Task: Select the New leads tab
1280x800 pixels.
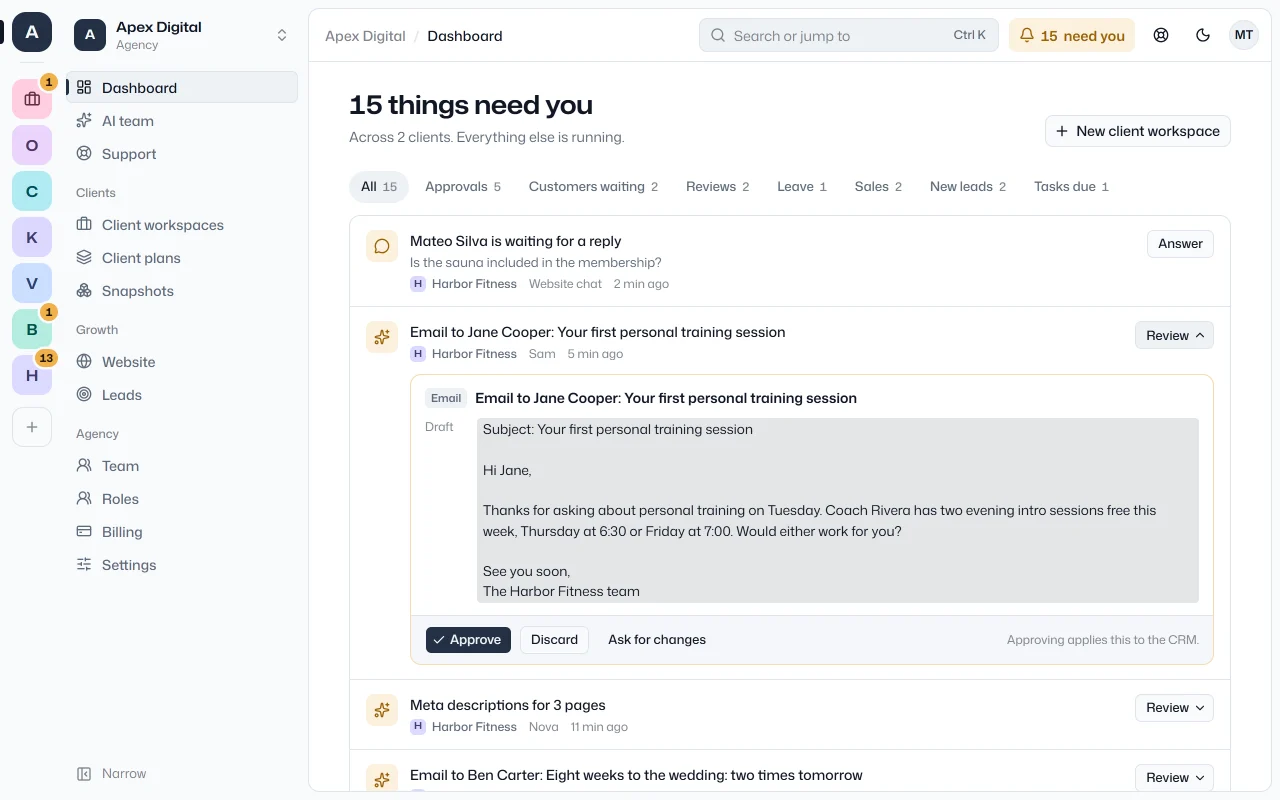Action: pyautogui.click(x=968, y=186)
